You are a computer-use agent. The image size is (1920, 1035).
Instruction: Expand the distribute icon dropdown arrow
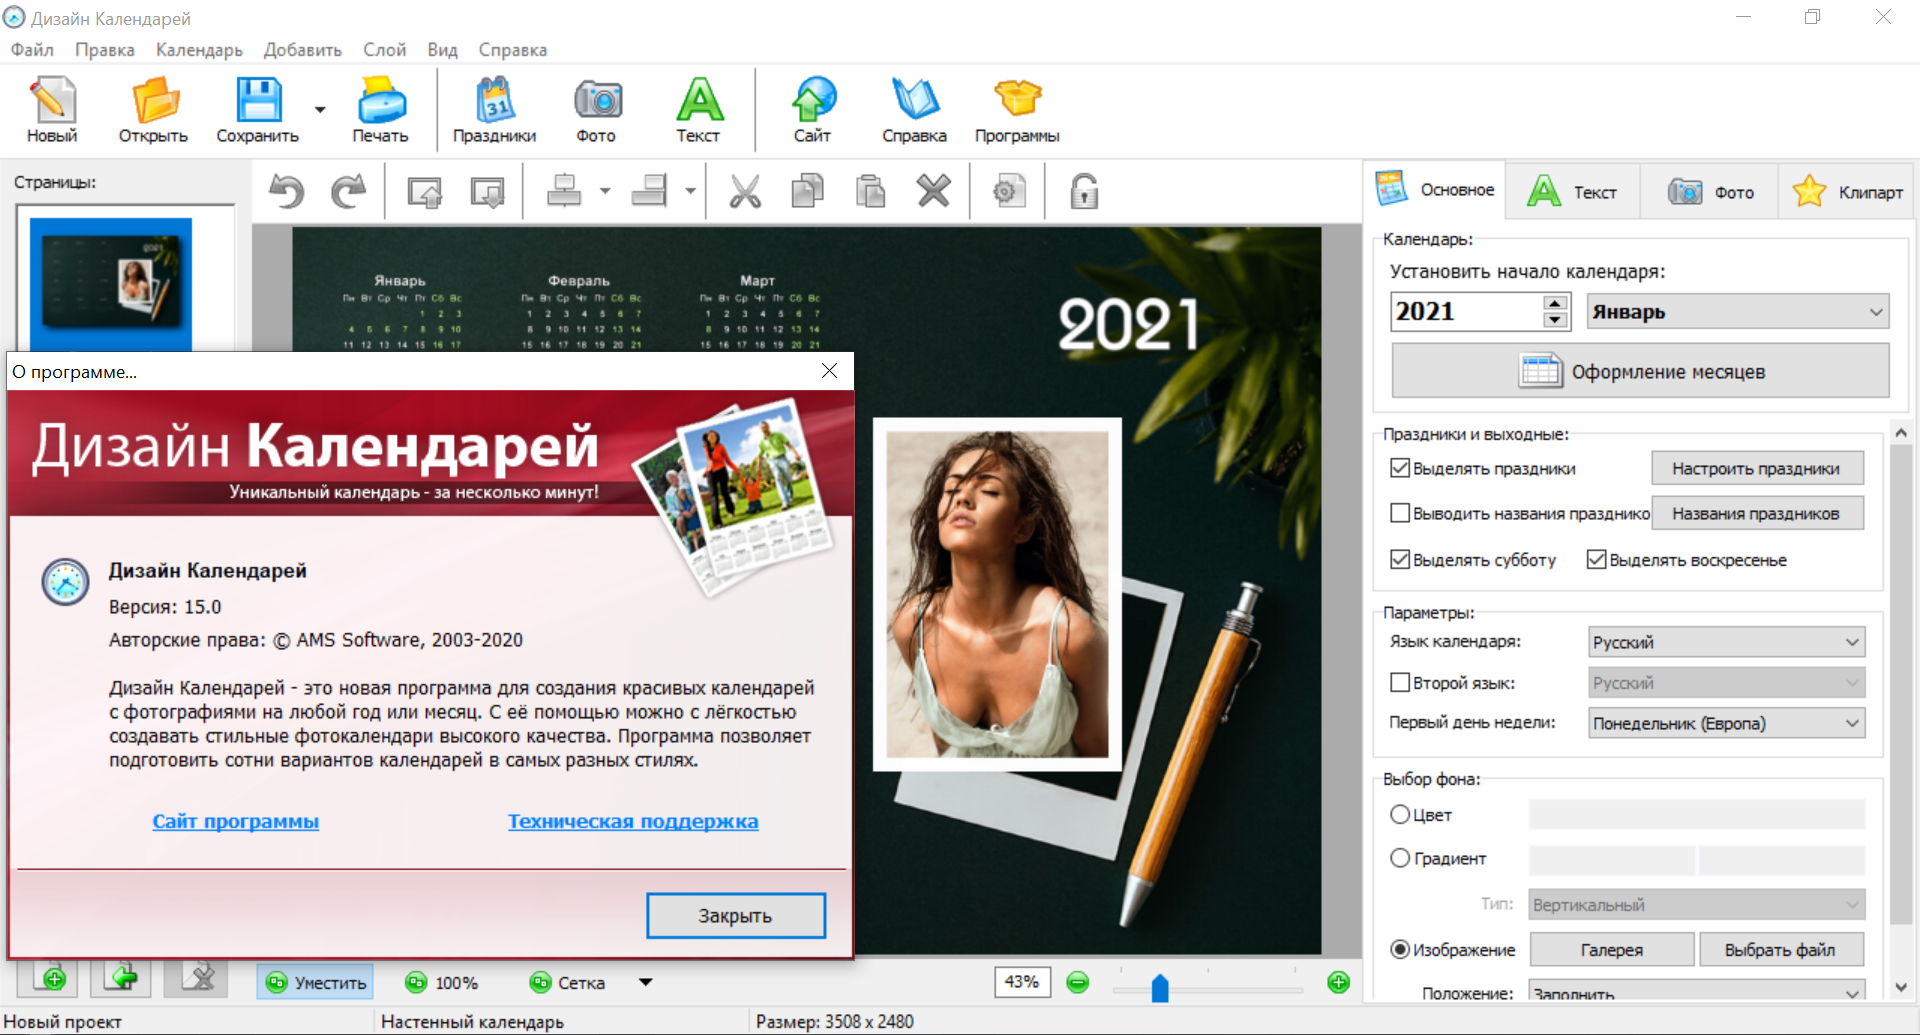tap(690, 191)
